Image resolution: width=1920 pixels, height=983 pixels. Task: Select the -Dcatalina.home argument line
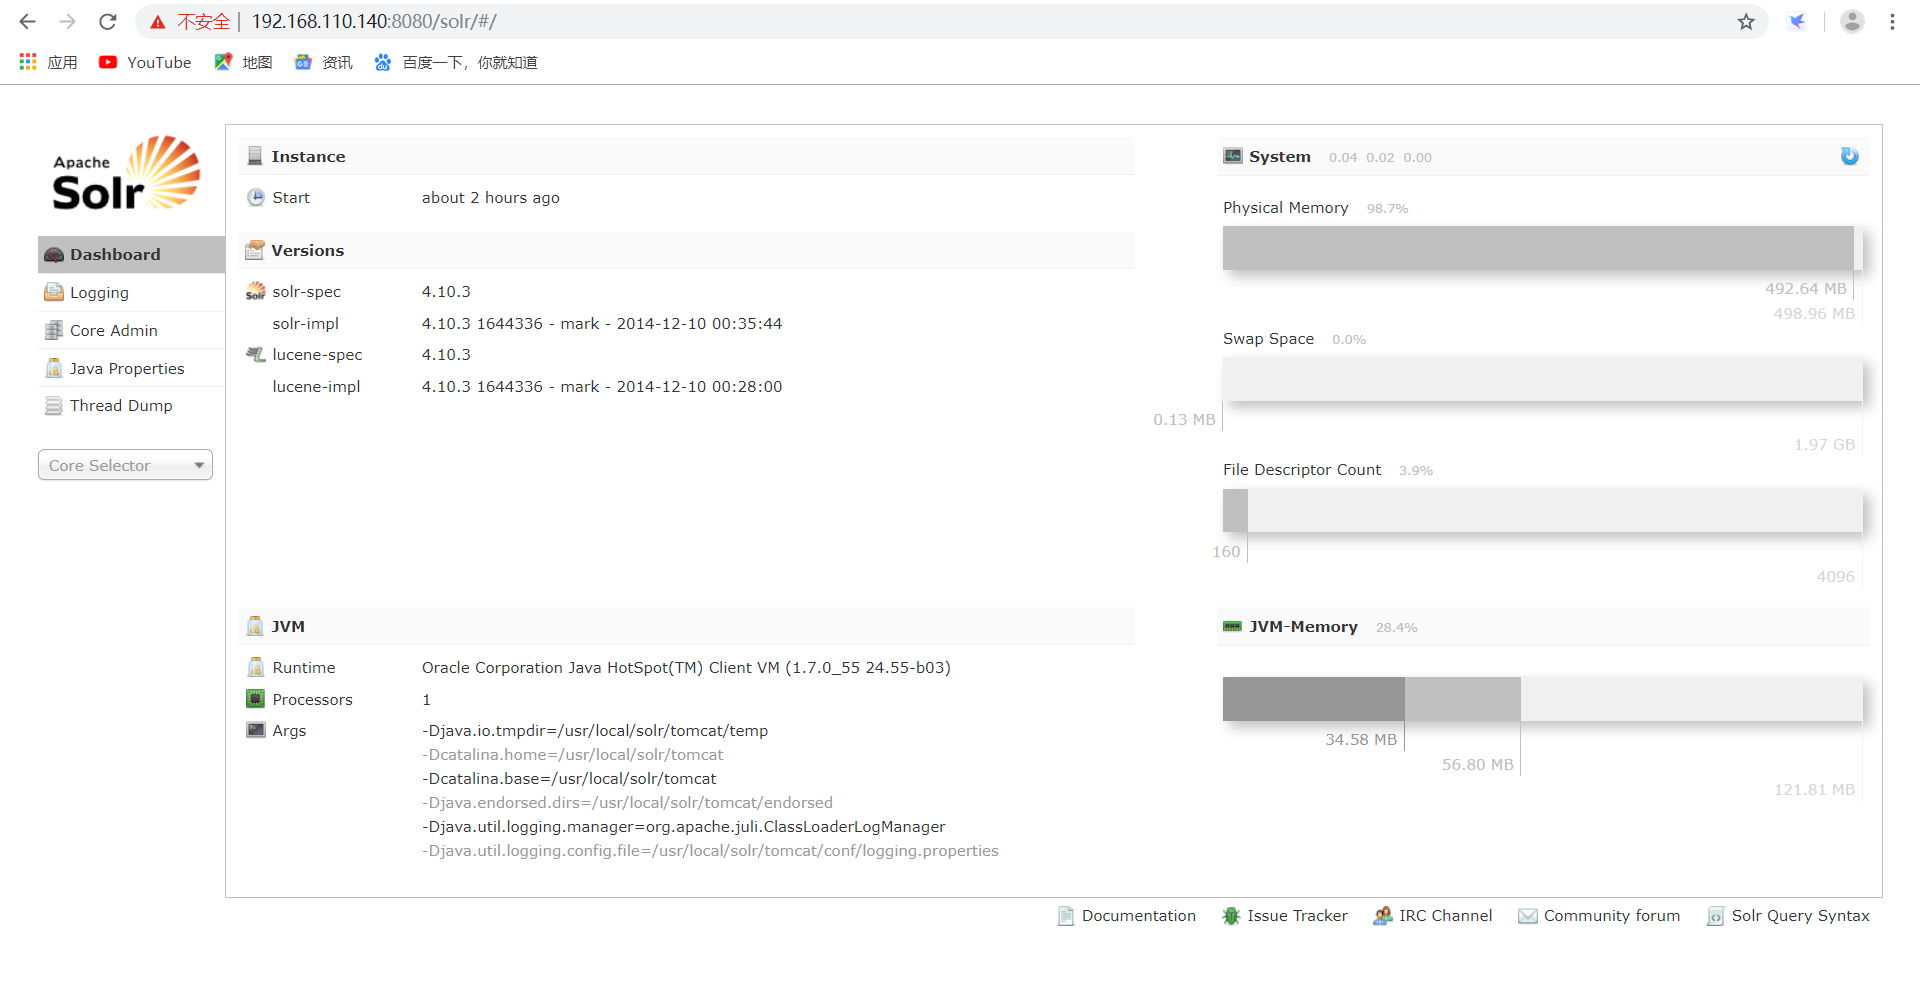click(x=573, y=755)
